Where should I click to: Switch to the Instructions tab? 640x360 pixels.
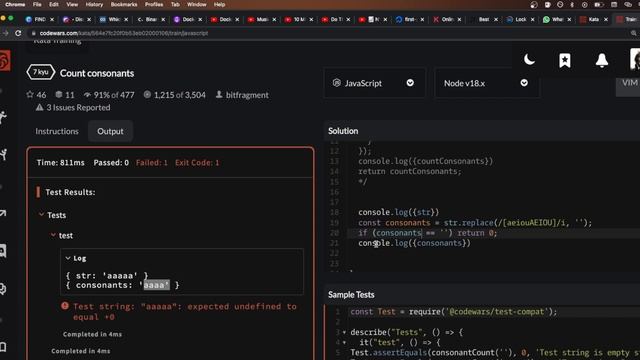(57, 131)
